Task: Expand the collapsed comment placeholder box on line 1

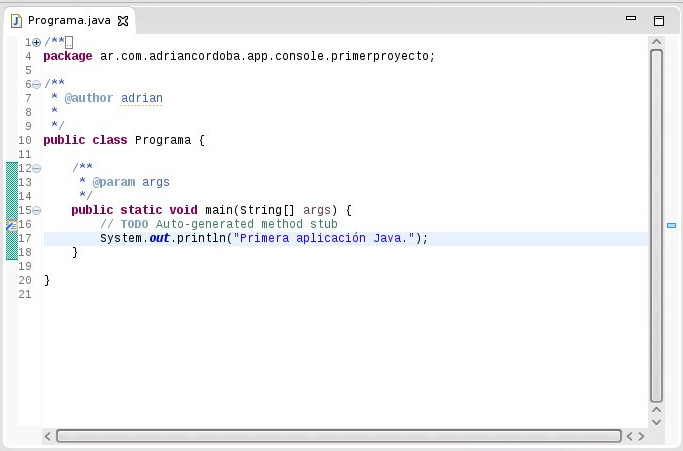Action: point(69,42)
